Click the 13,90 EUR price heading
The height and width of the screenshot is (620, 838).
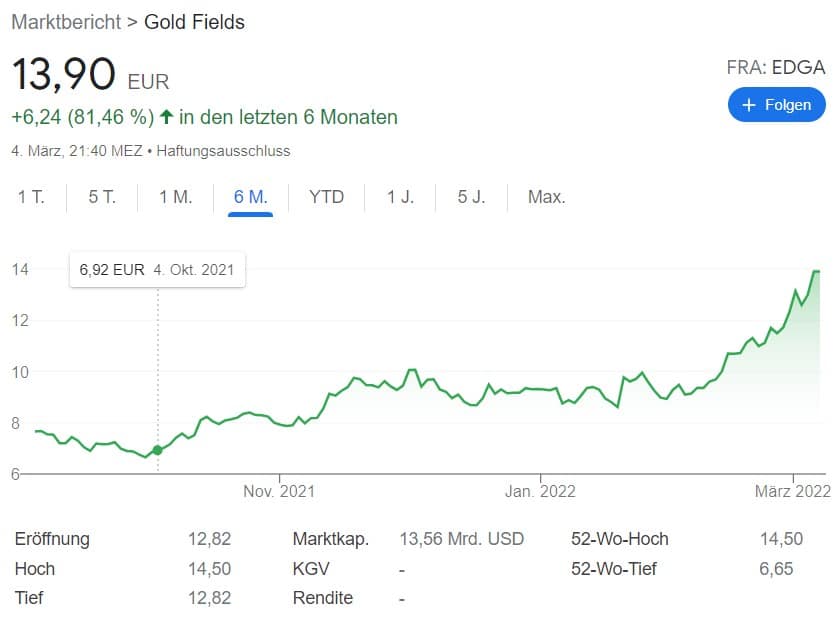[90, 77]
